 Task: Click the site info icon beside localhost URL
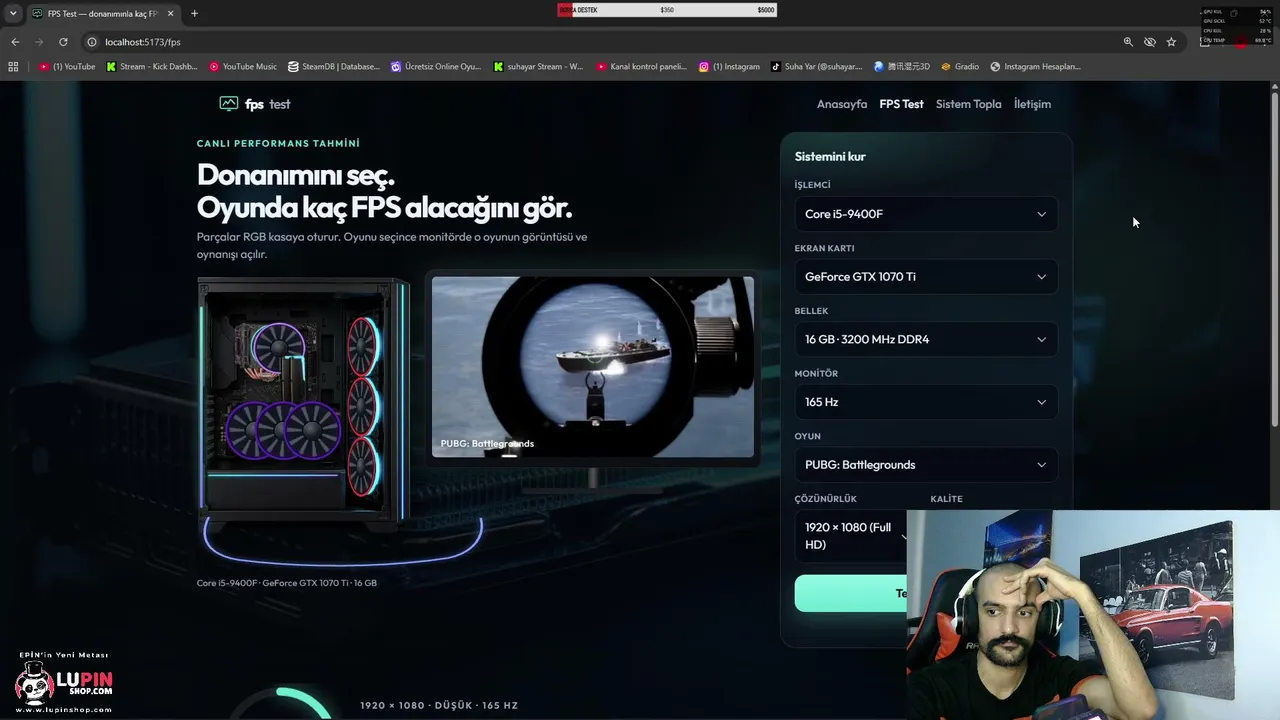92,42
